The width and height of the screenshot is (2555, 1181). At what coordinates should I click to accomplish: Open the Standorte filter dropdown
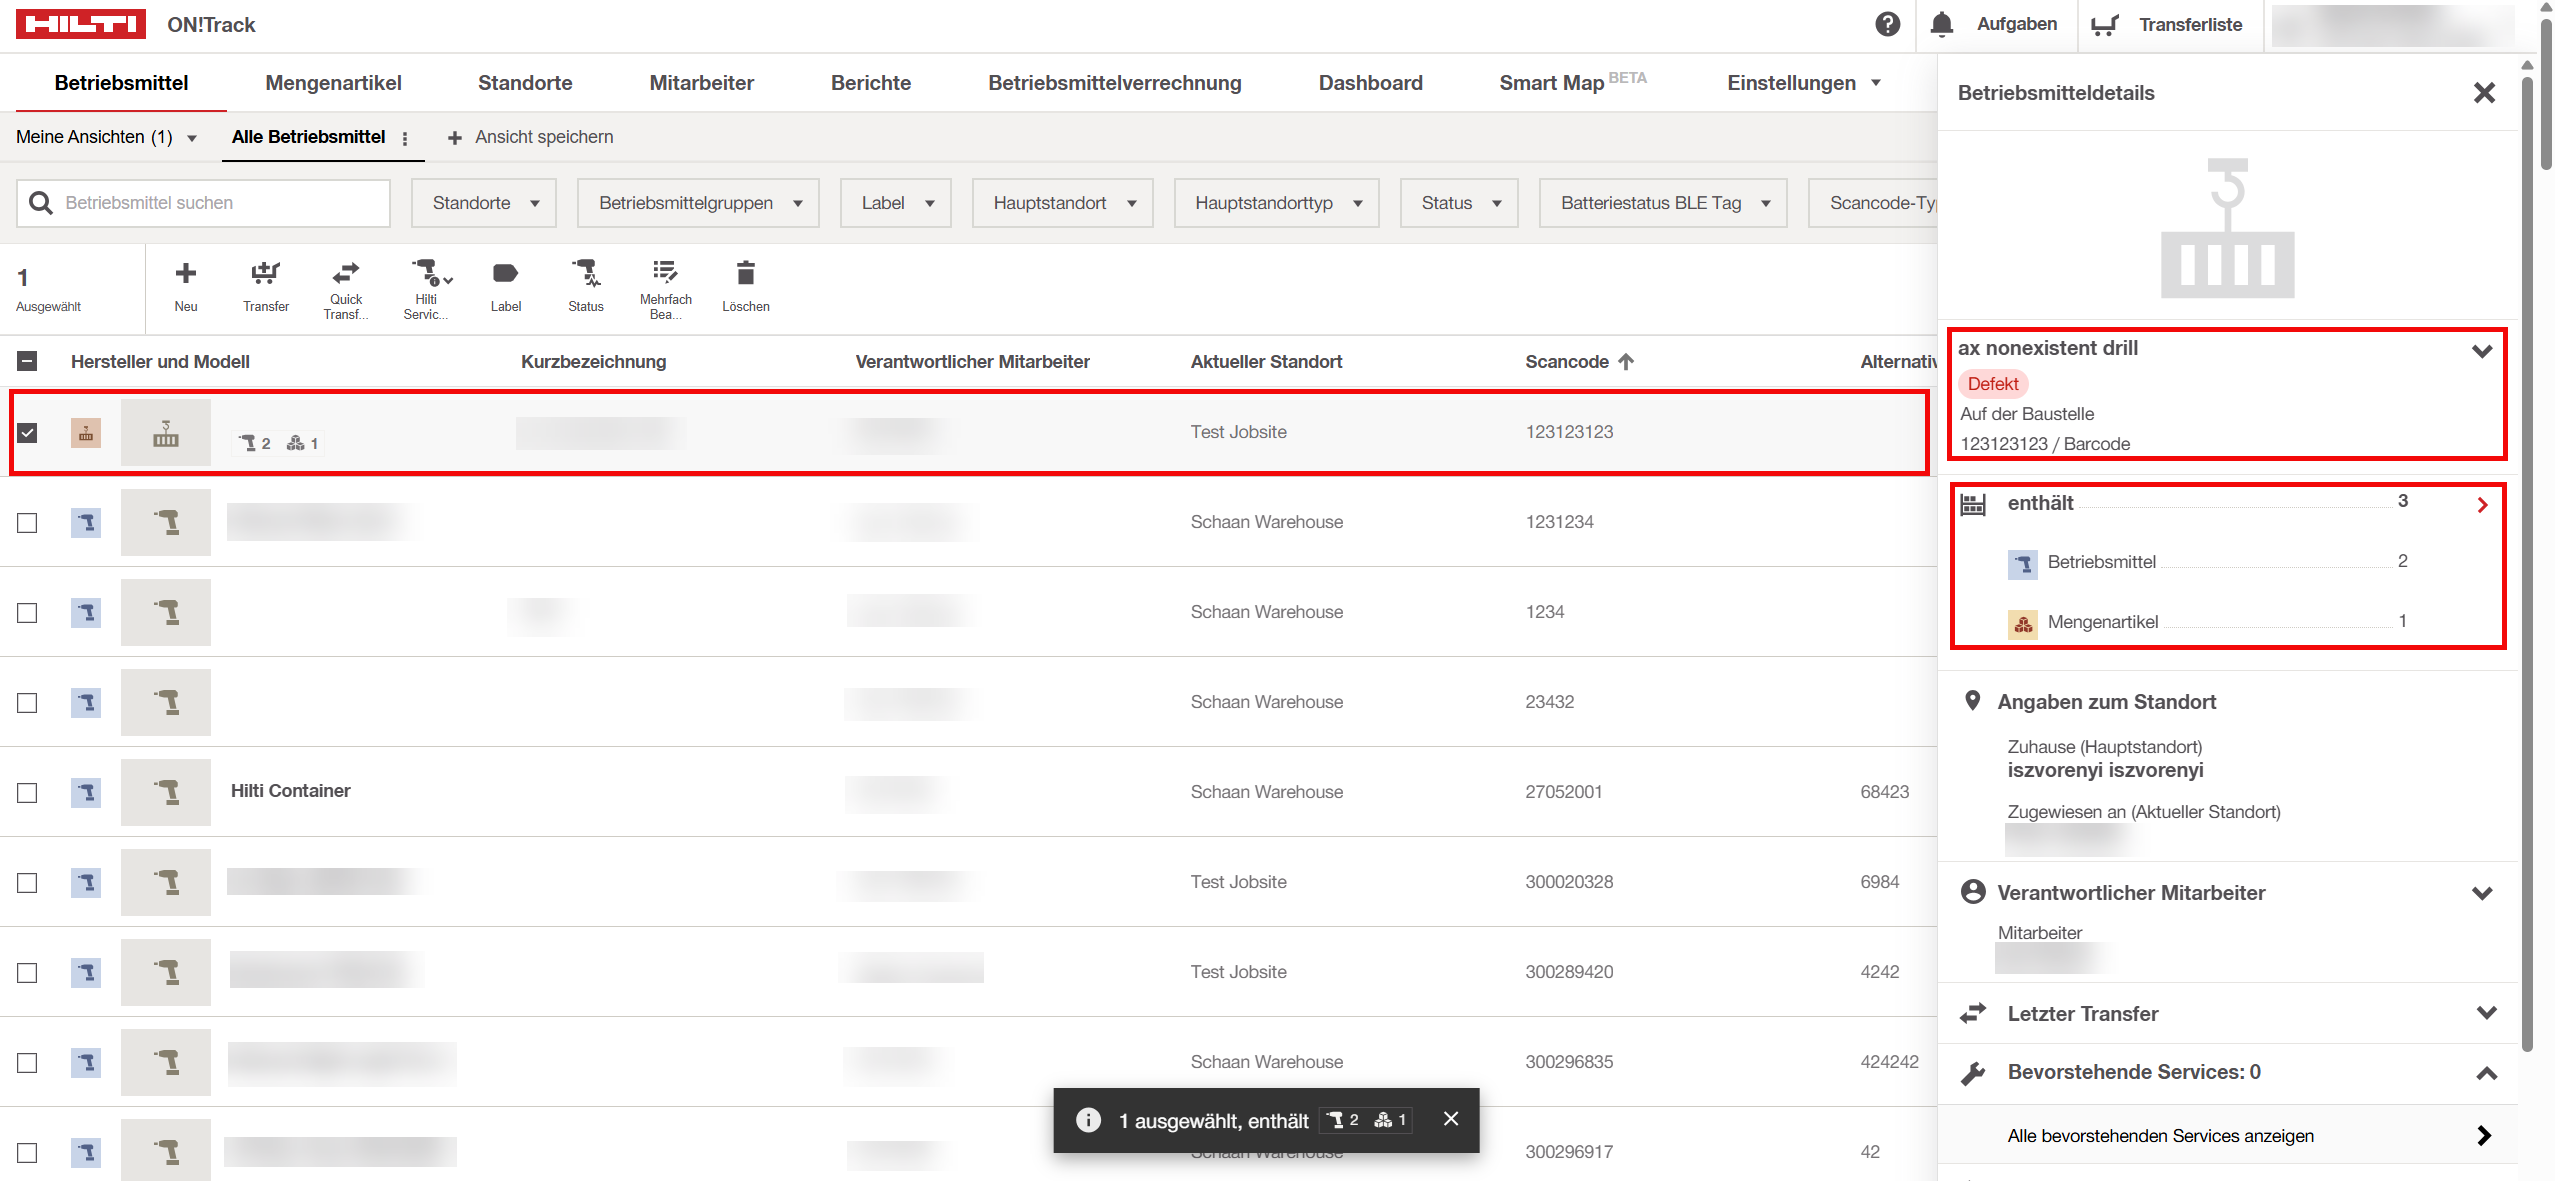point(484,203)
